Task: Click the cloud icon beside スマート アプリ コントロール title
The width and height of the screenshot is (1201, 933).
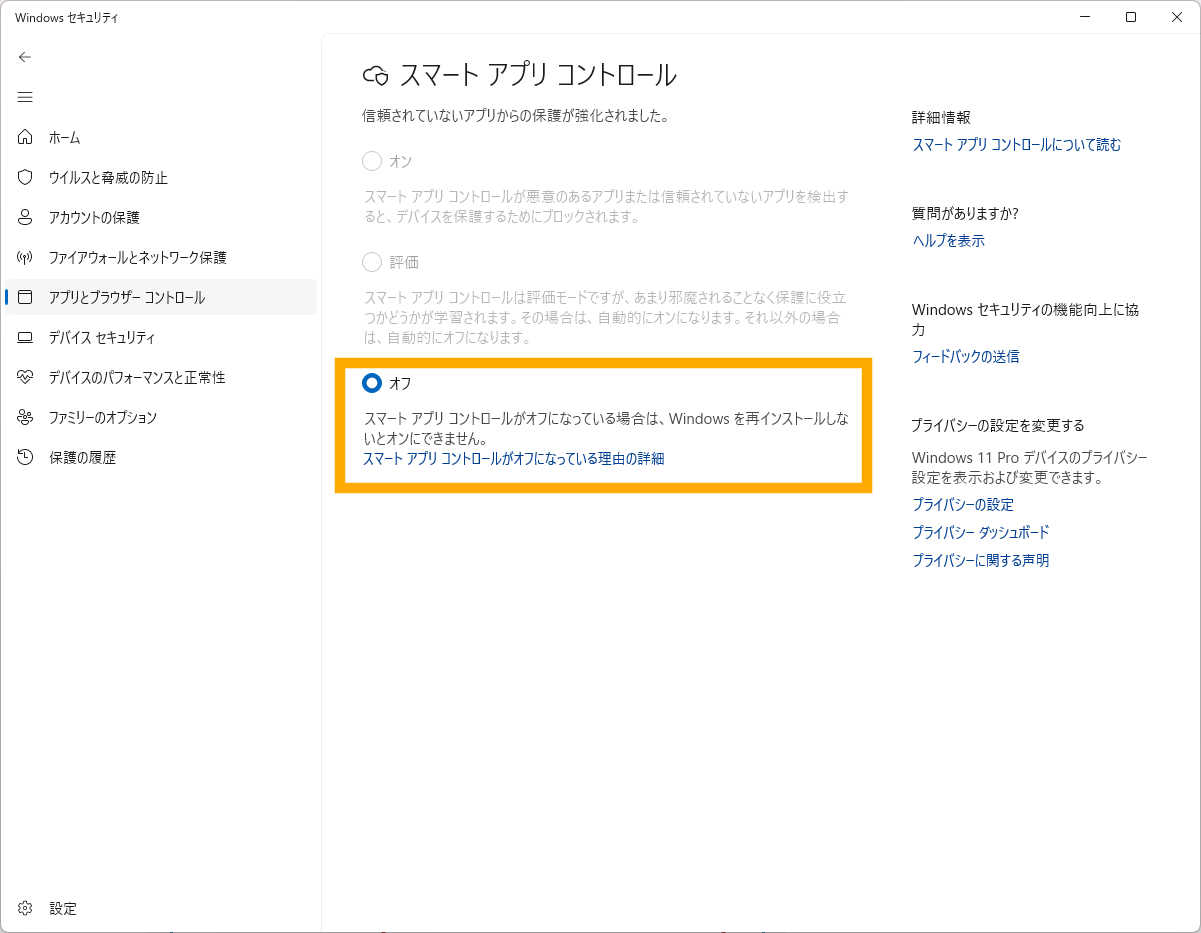Action: [x=375, y=75]
